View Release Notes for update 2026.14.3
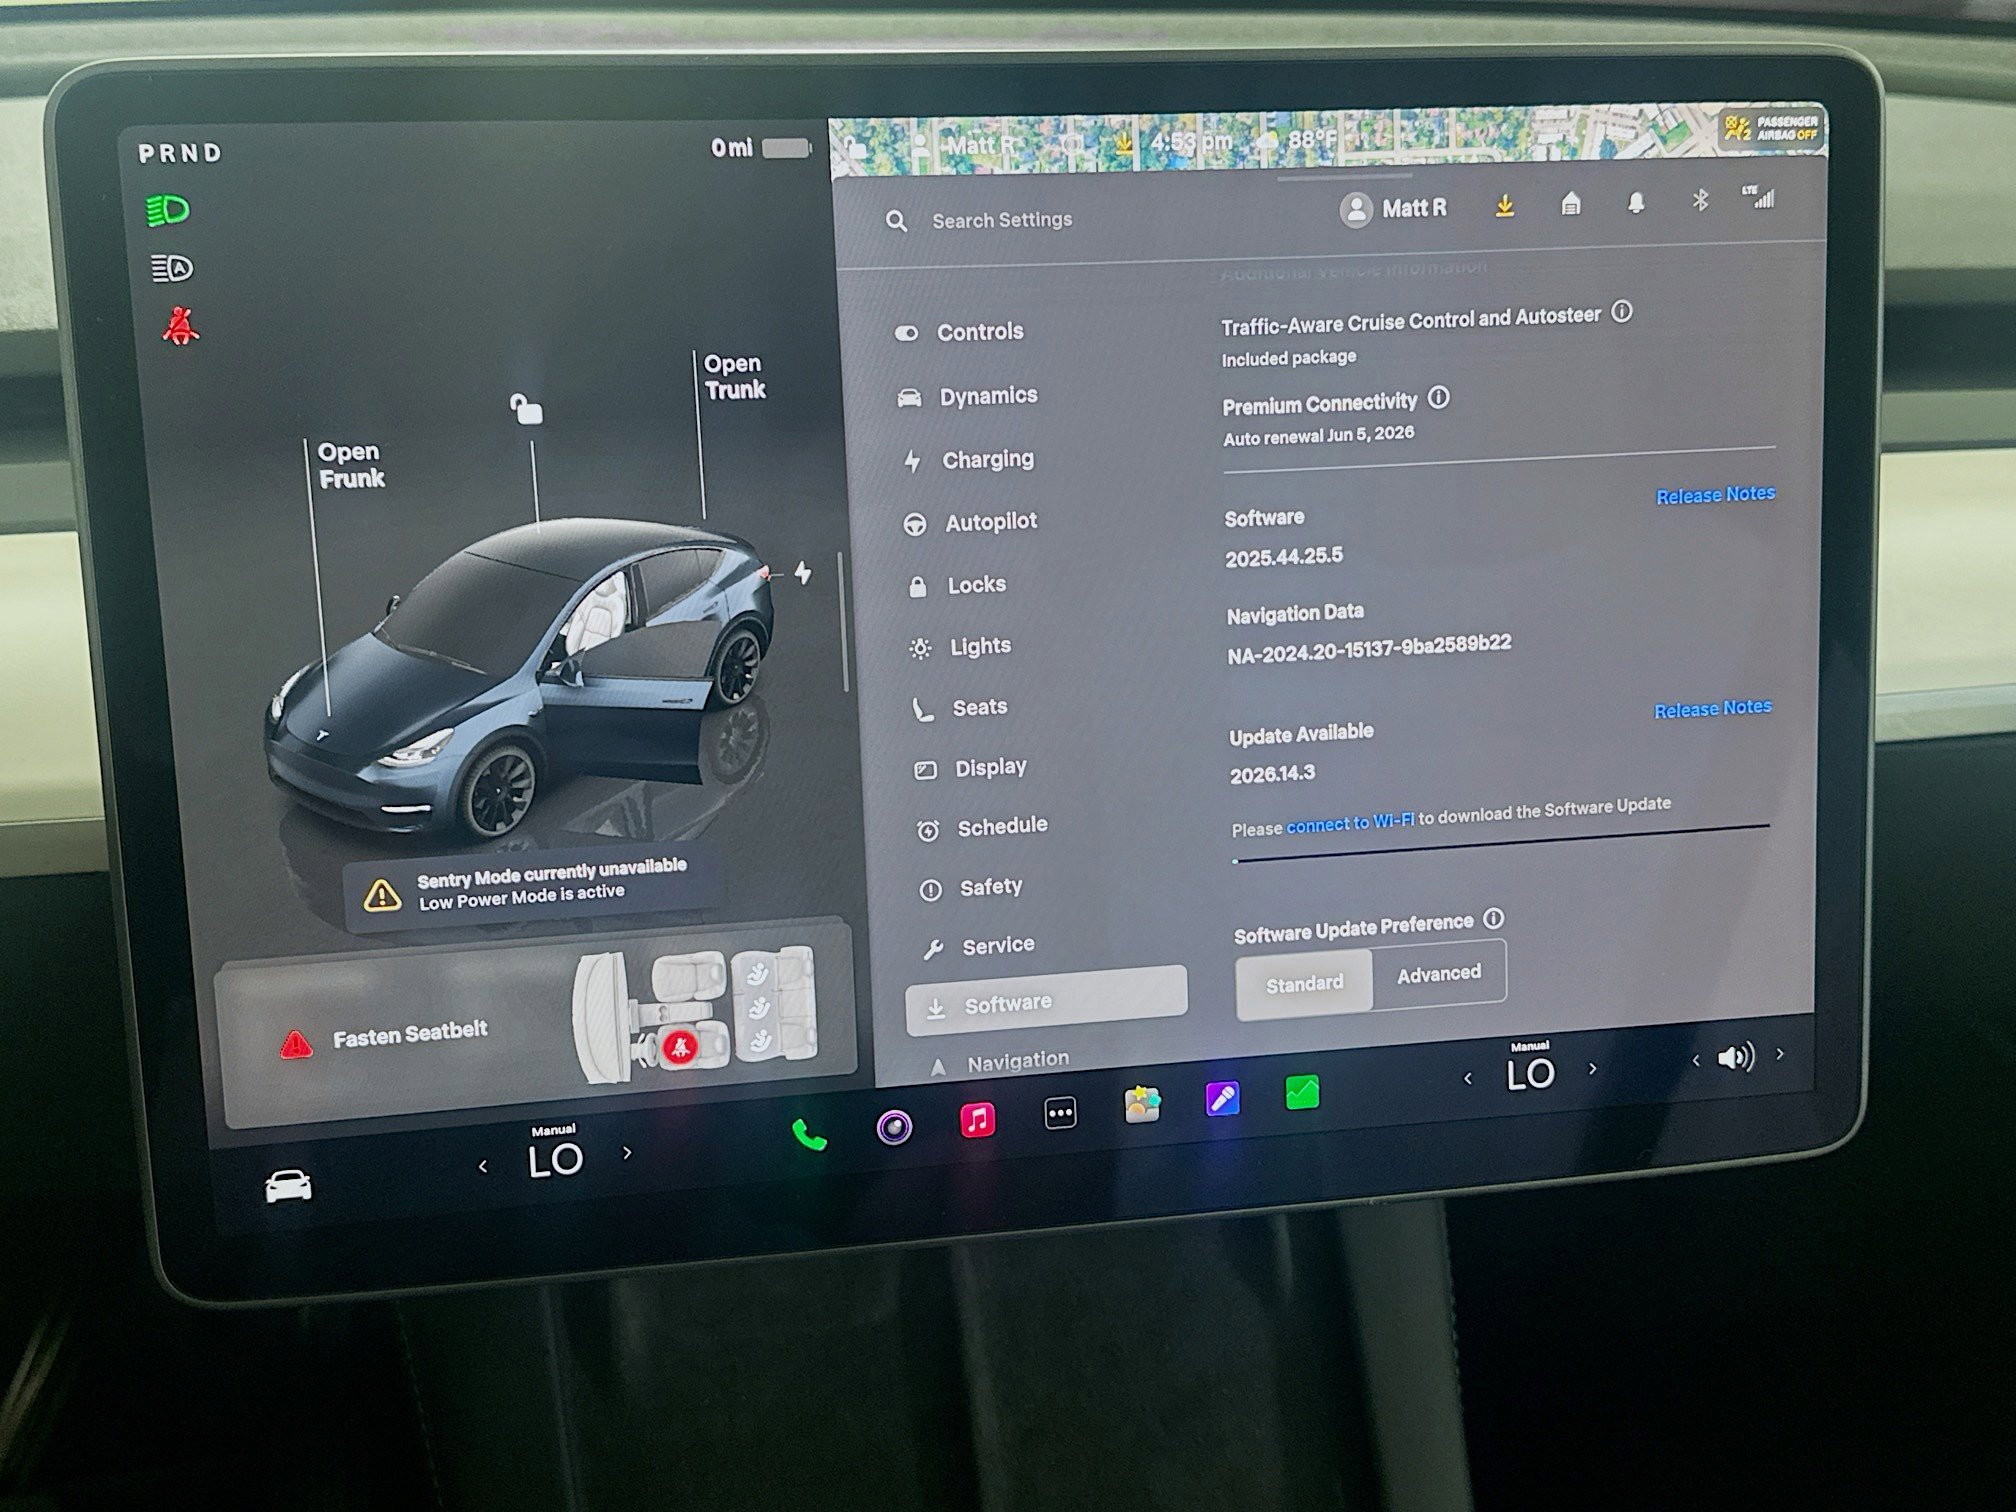 (1712, 709)
